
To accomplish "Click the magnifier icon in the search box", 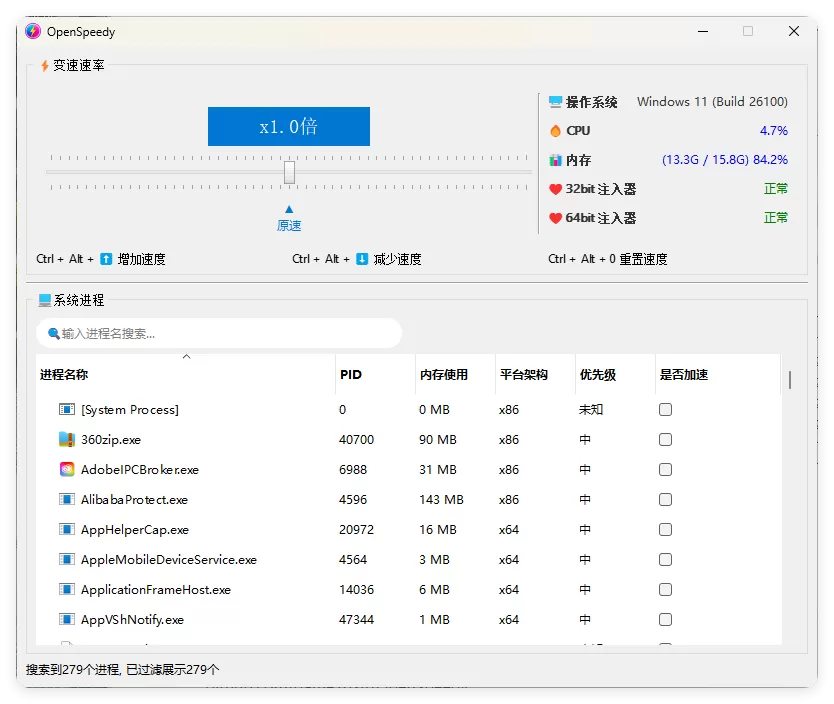I will tap(53, 332).
